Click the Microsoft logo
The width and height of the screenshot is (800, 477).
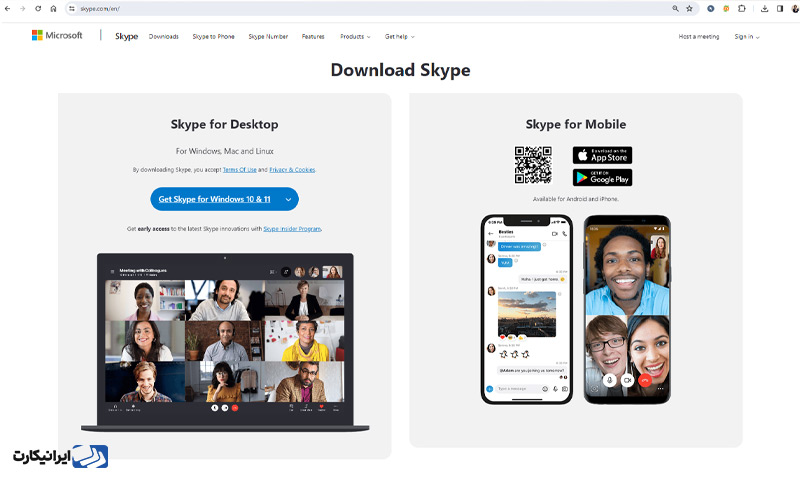pos(57,35)
